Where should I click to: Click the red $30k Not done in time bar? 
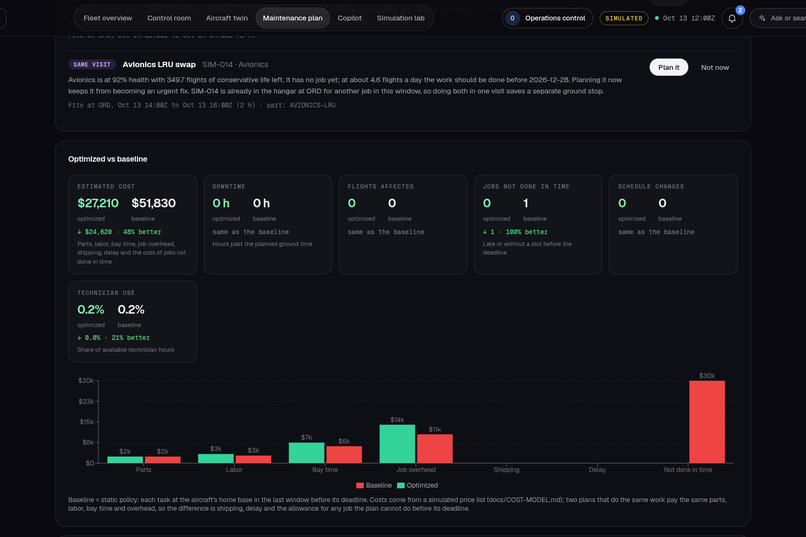coord(707,422)
